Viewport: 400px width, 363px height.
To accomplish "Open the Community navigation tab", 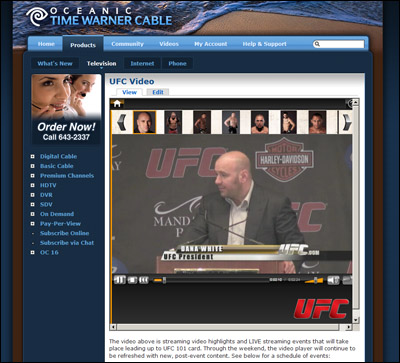I will [x=127, y=44].
